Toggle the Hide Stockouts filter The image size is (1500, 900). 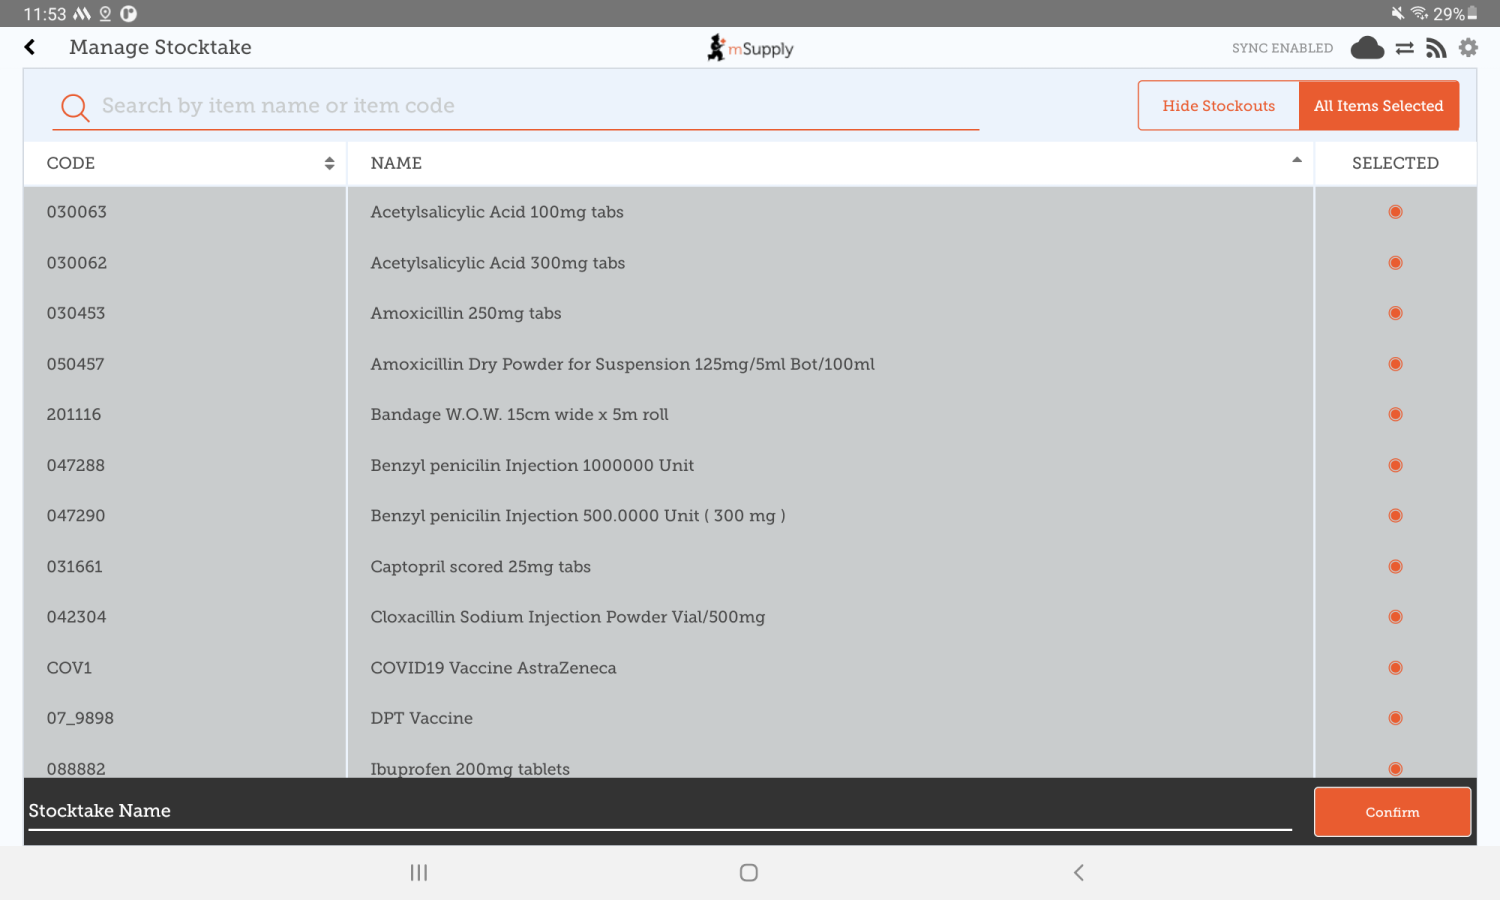pyautogui.click(x=1218, y=106)
